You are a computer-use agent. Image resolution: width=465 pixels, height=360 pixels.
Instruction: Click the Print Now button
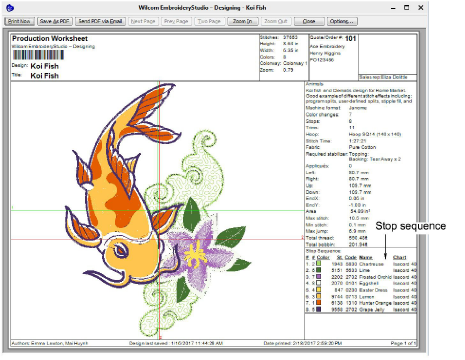[x=19, y=21]
